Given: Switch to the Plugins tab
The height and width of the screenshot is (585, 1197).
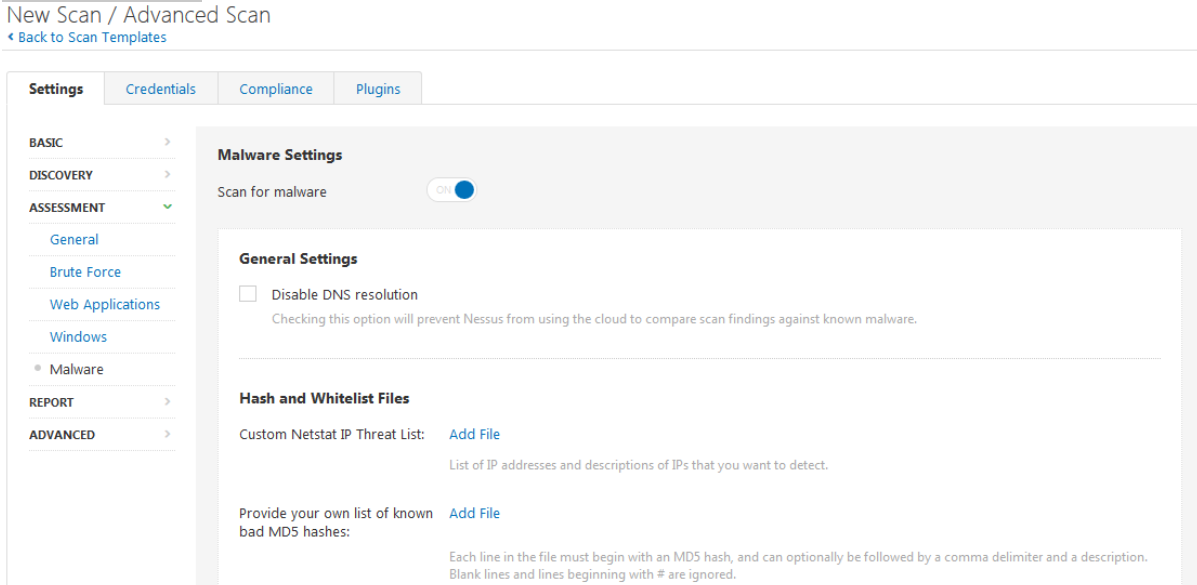Looking at the screenshot, I should coord(378,89).
